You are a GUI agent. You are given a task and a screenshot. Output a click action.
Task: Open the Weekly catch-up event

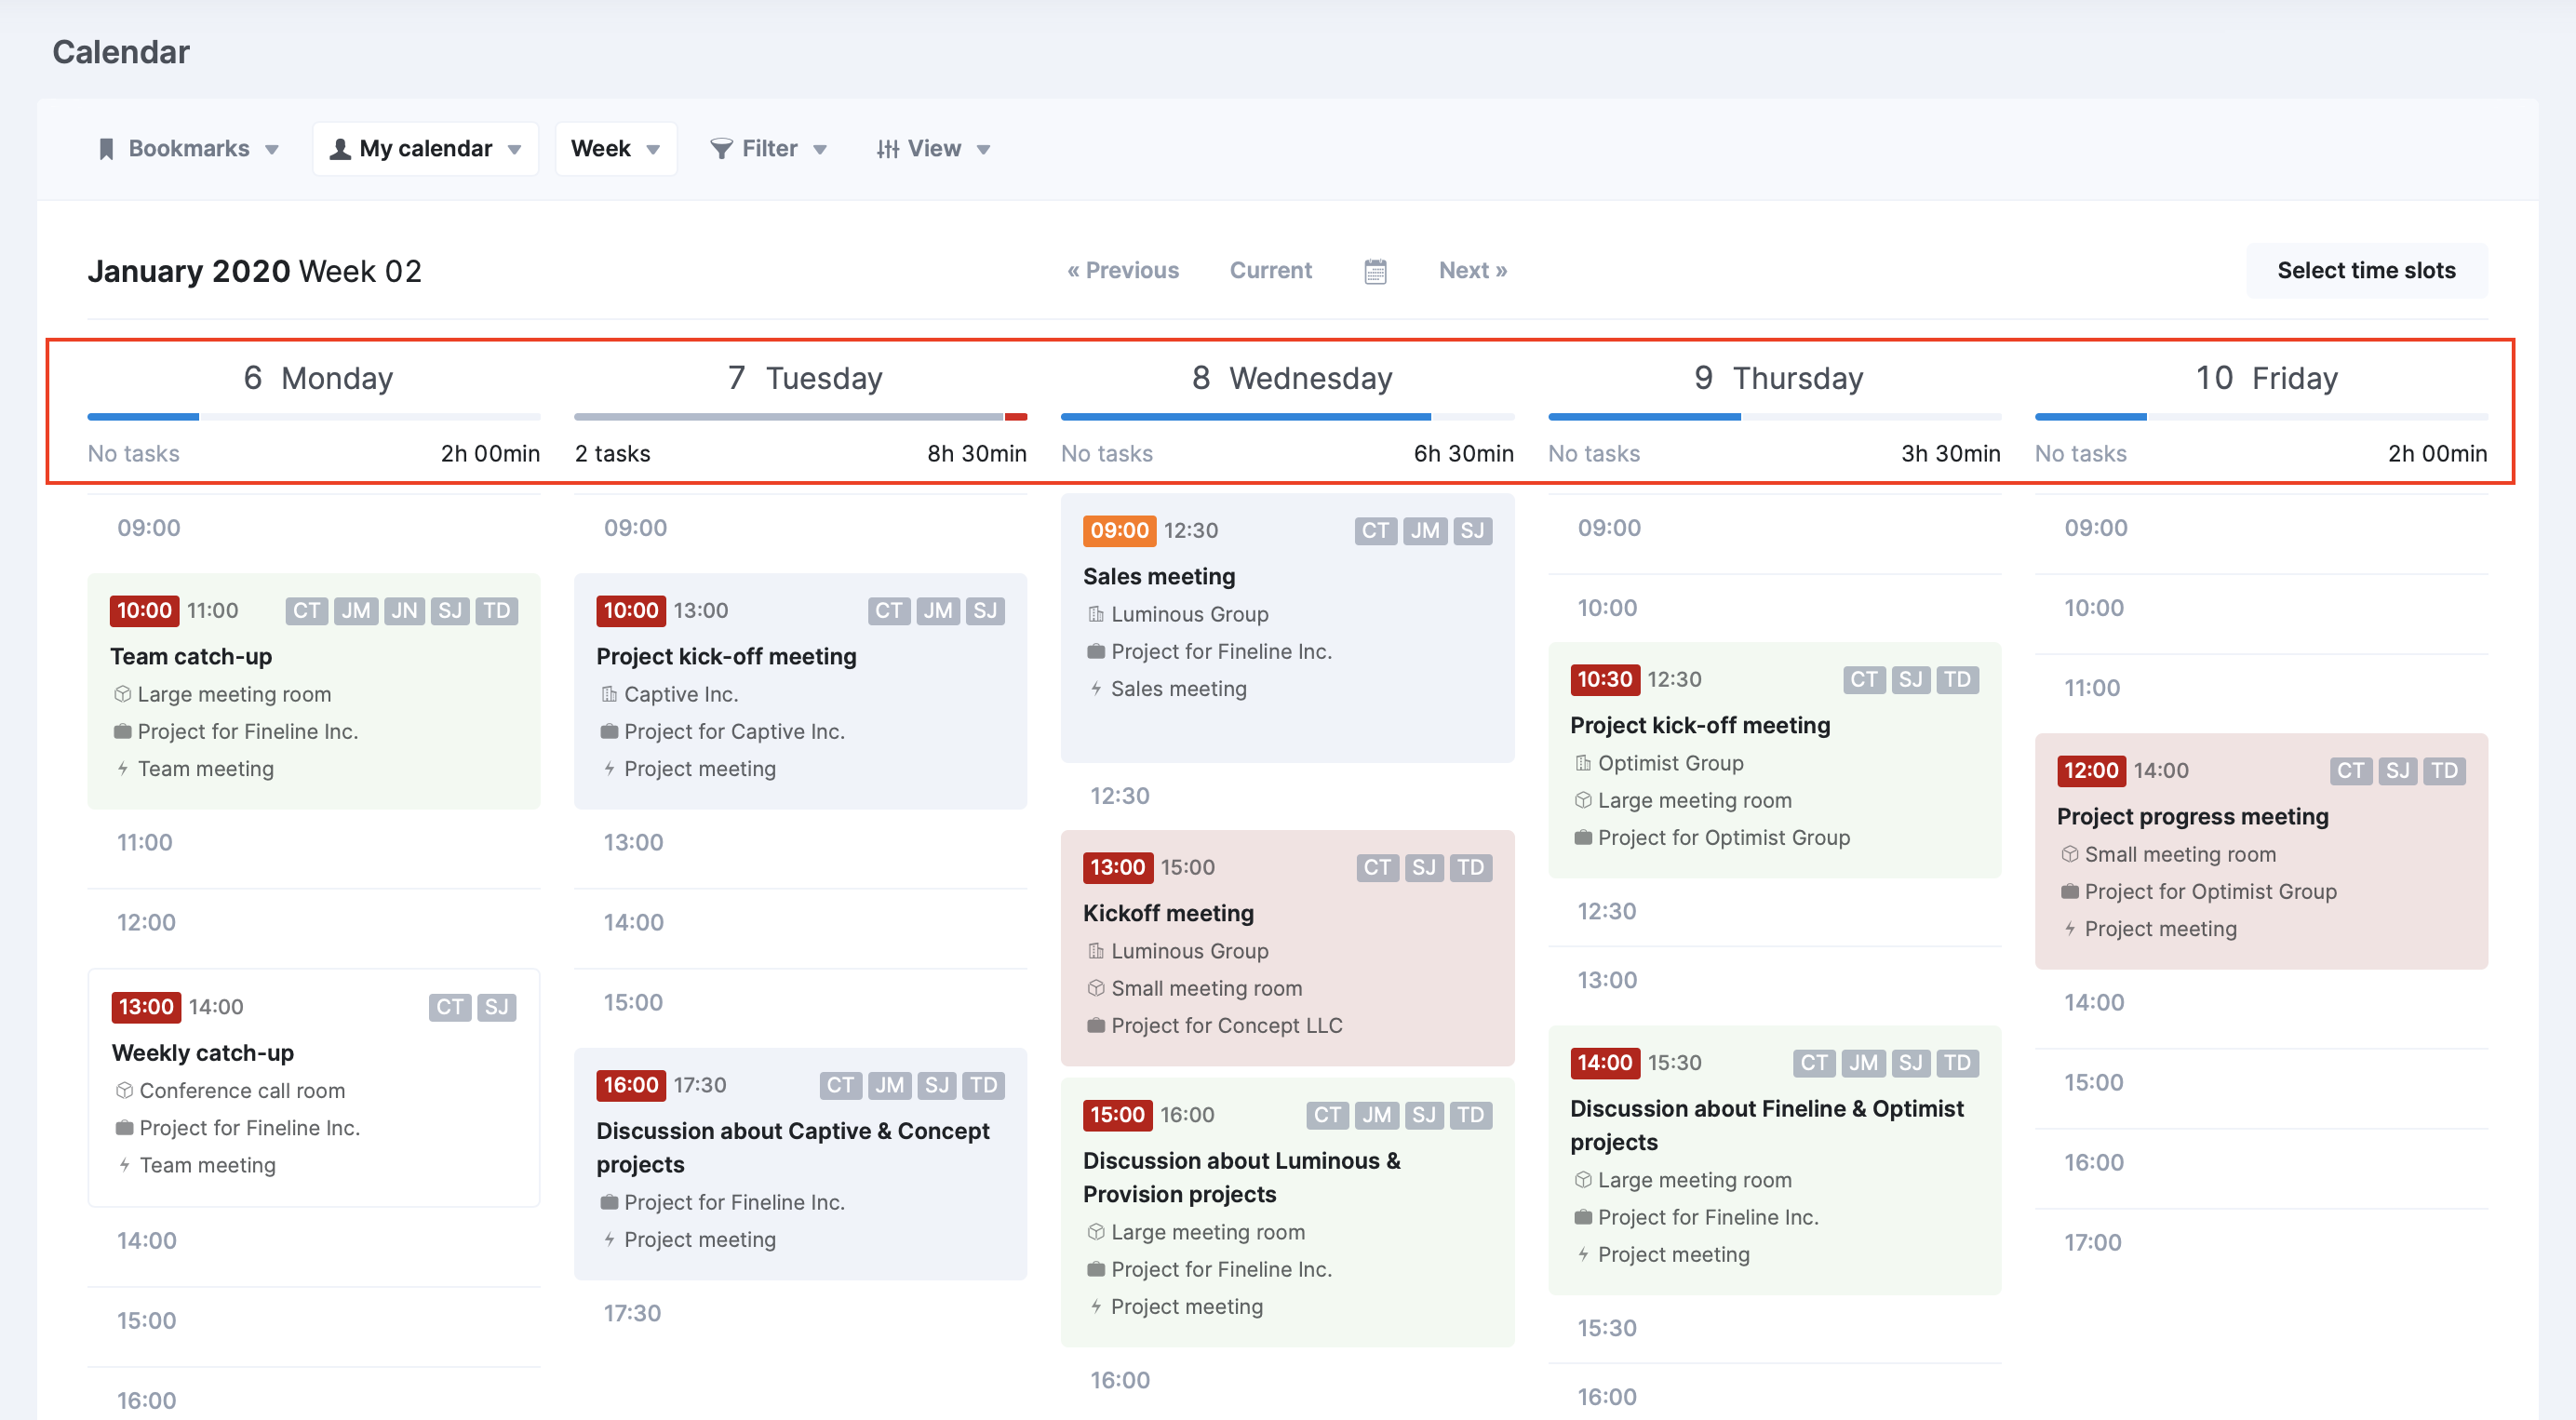314,1087
